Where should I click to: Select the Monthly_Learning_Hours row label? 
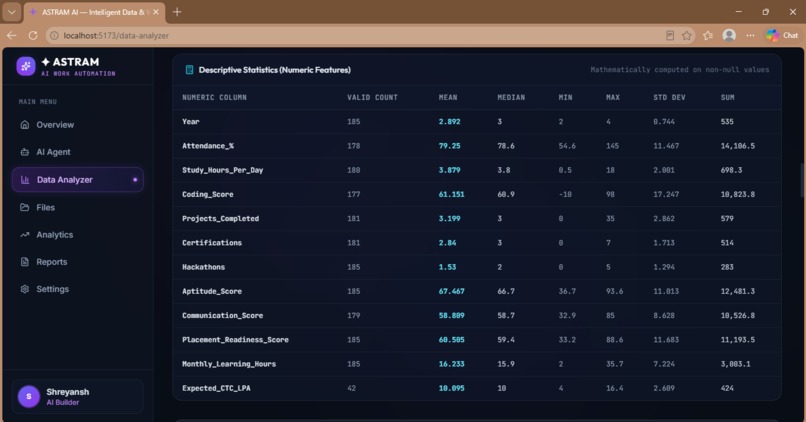coord(229,364)
